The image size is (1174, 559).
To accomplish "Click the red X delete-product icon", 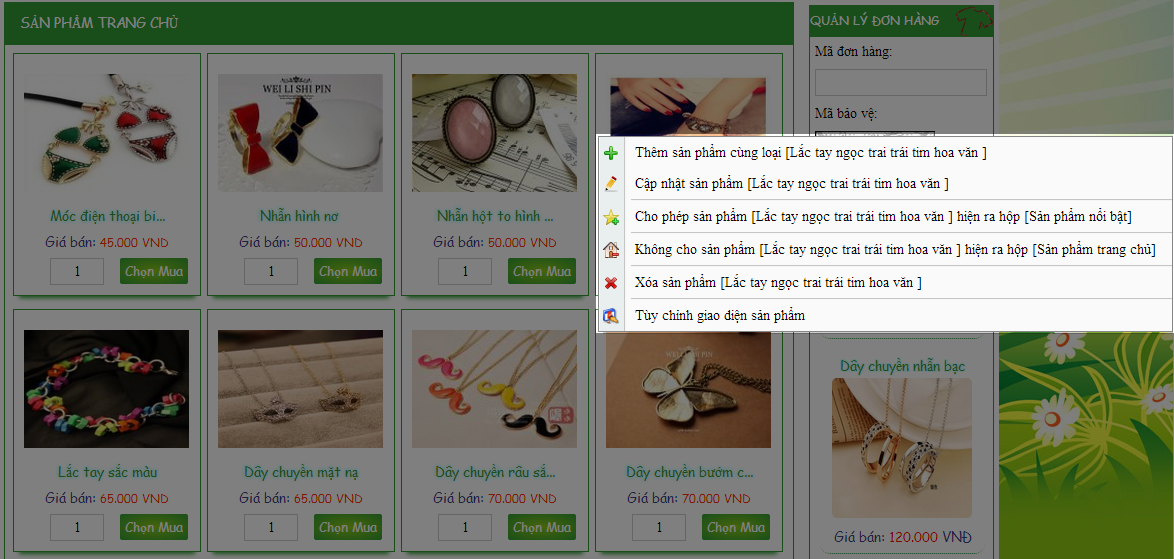I will [x=611, y=283].
